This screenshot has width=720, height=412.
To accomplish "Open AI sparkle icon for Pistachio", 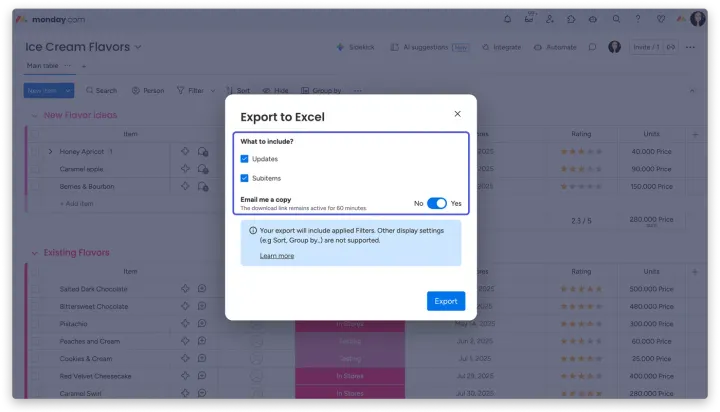I will point(185,323).
